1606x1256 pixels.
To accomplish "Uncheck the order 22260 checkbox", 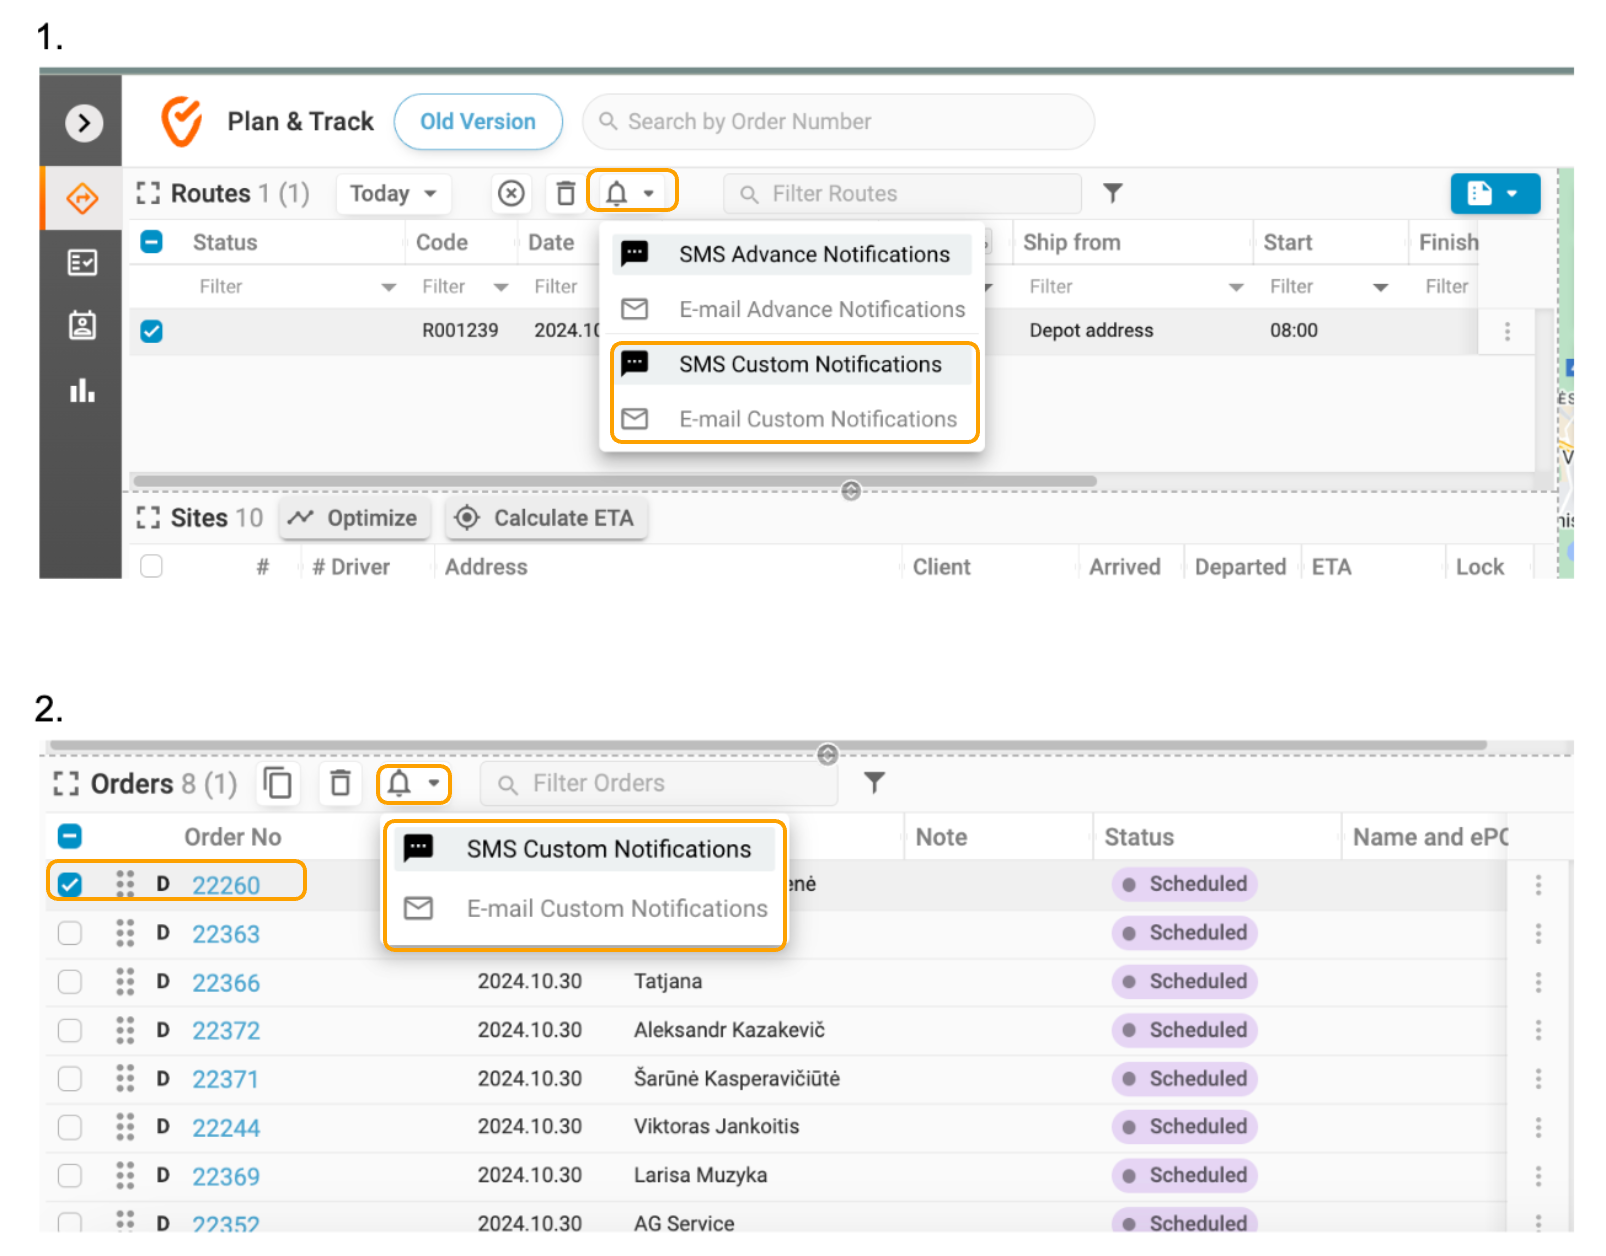I will coord(70,885).
